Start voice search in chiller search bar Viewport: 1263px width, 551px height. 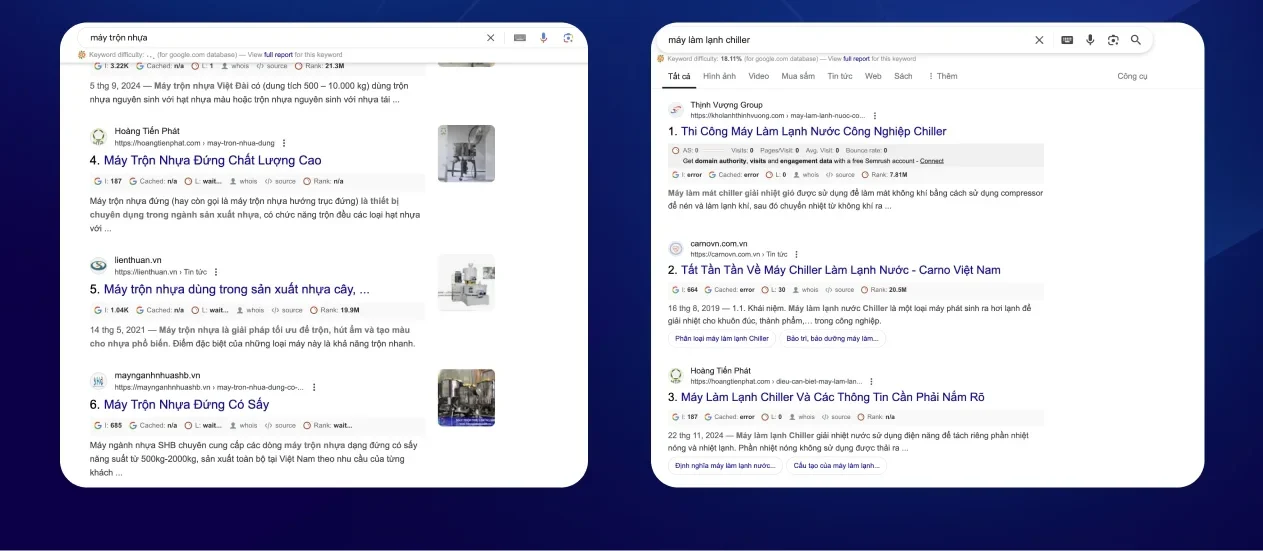[x=1091, y=40]
